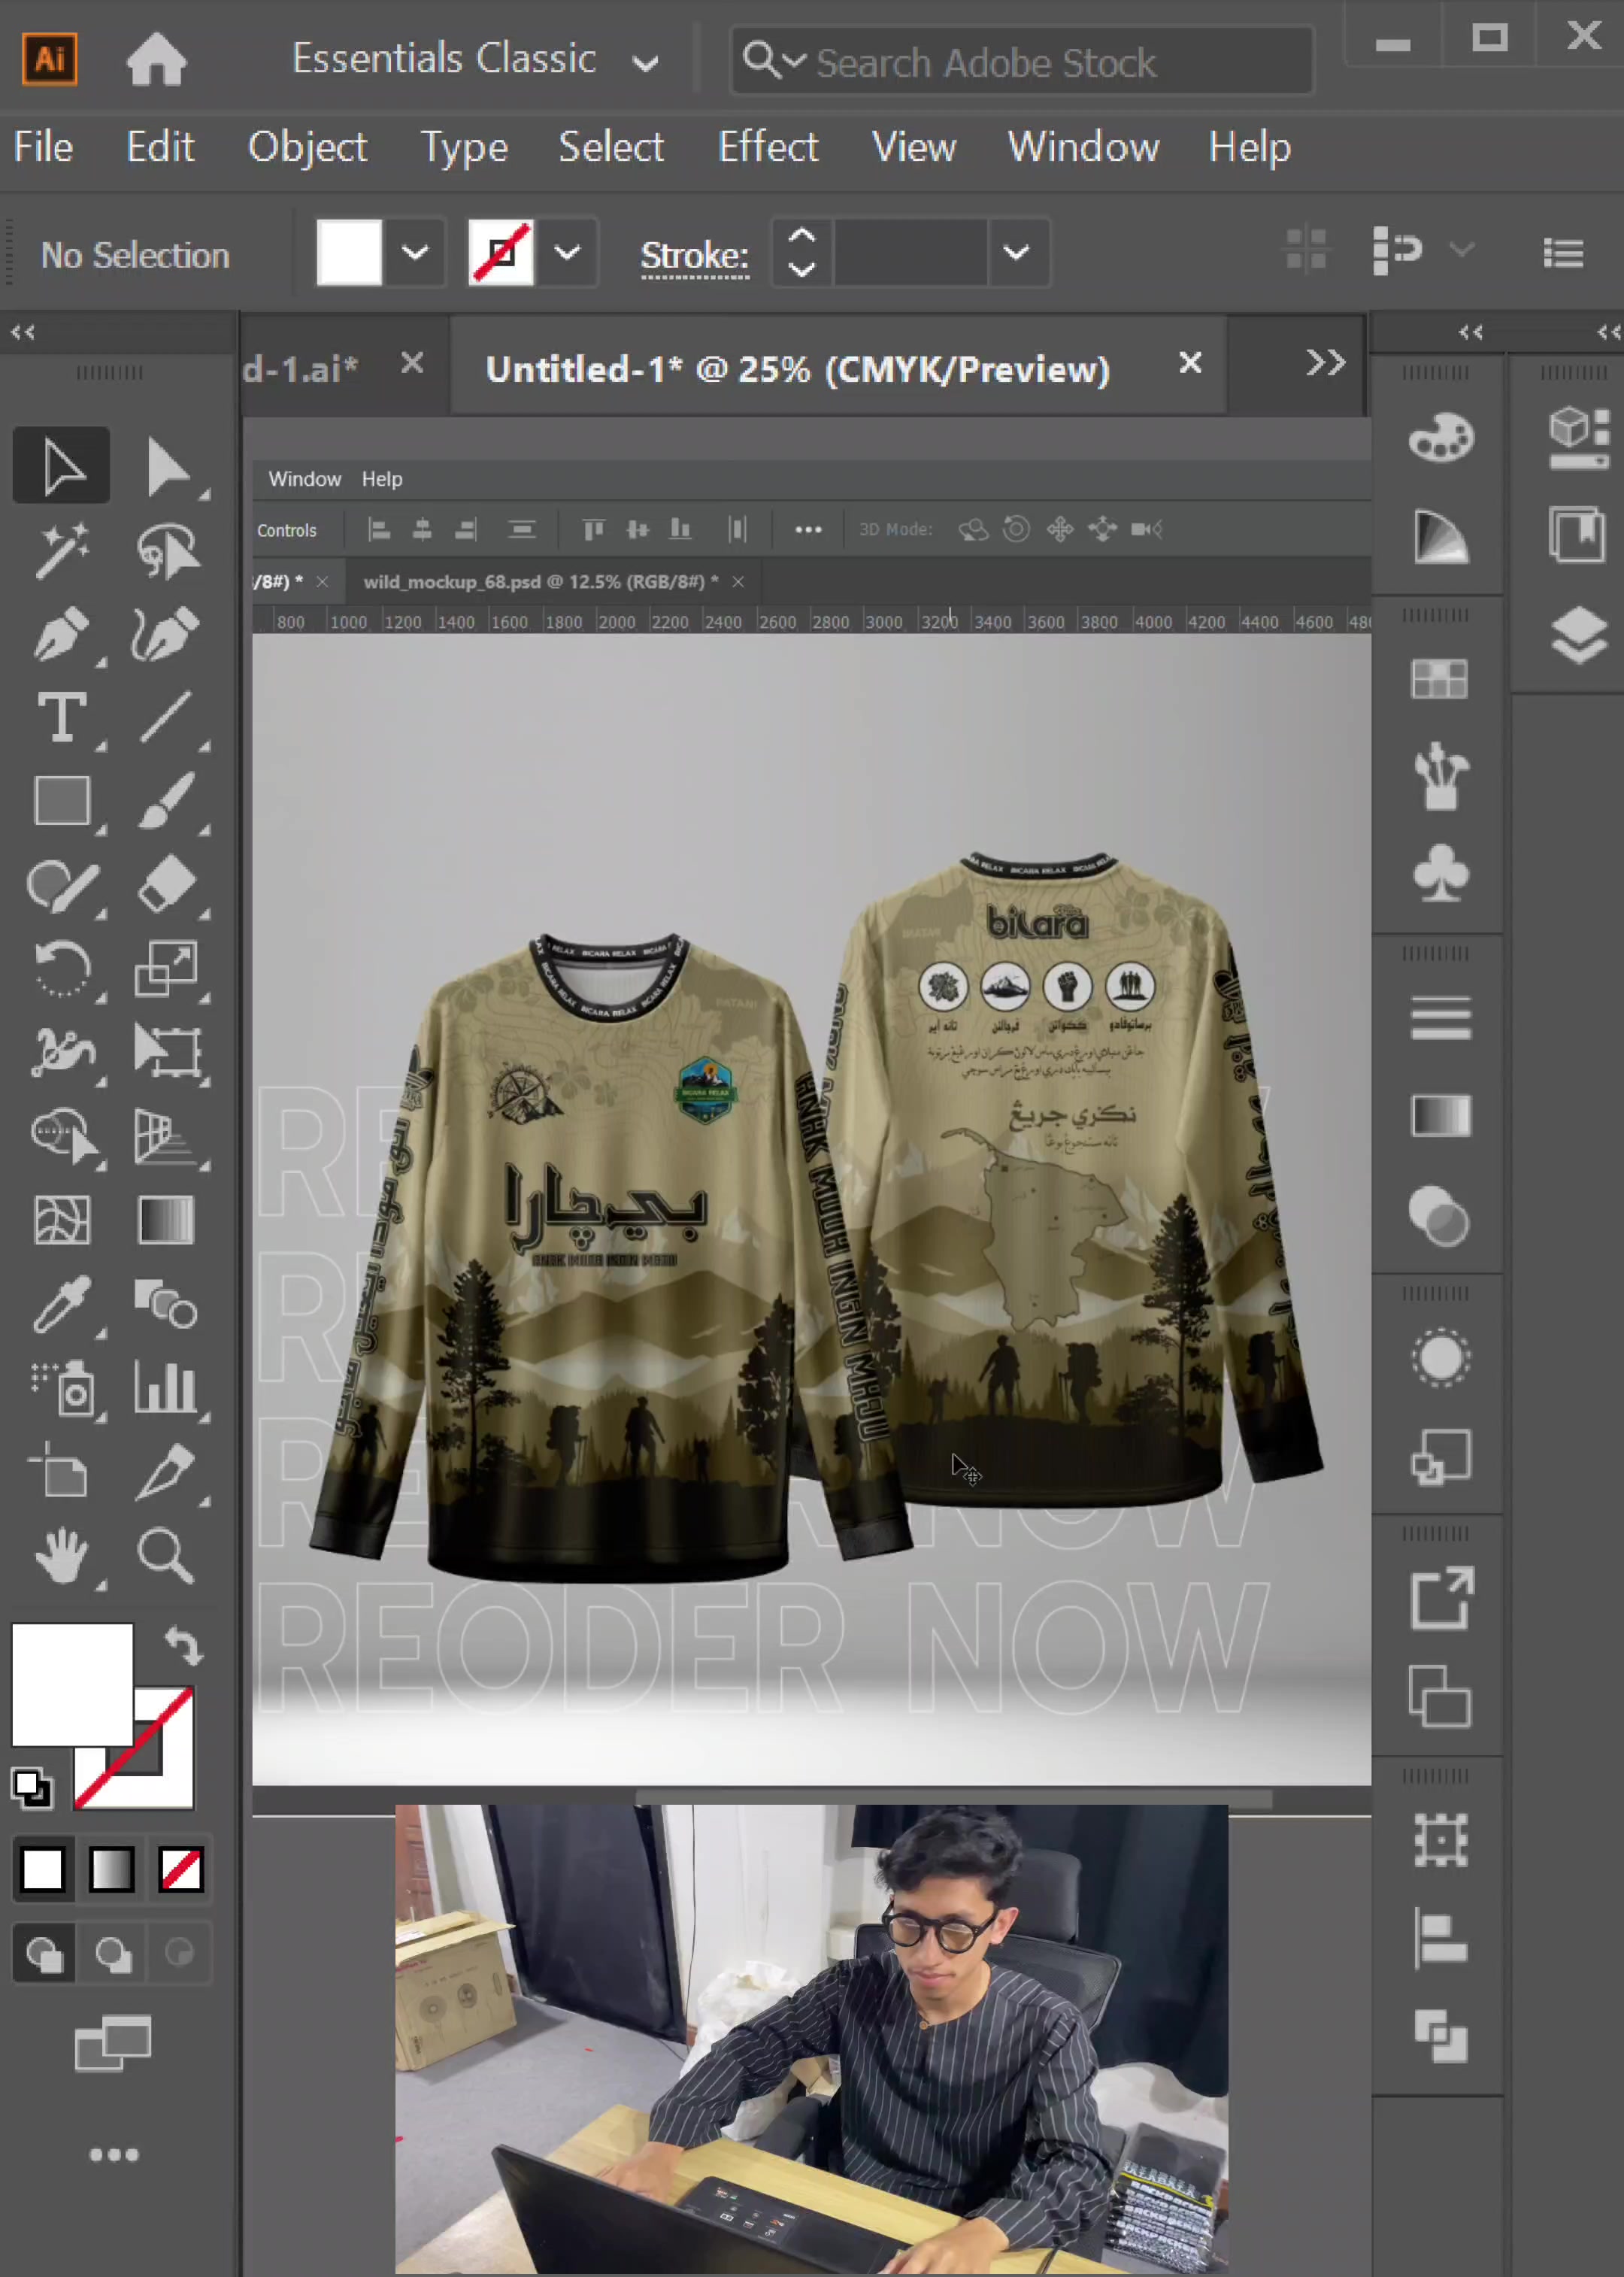This screenshot has height=2277, width=1624.
Task: Select the Rectangle tool
Action: [61, 802]
